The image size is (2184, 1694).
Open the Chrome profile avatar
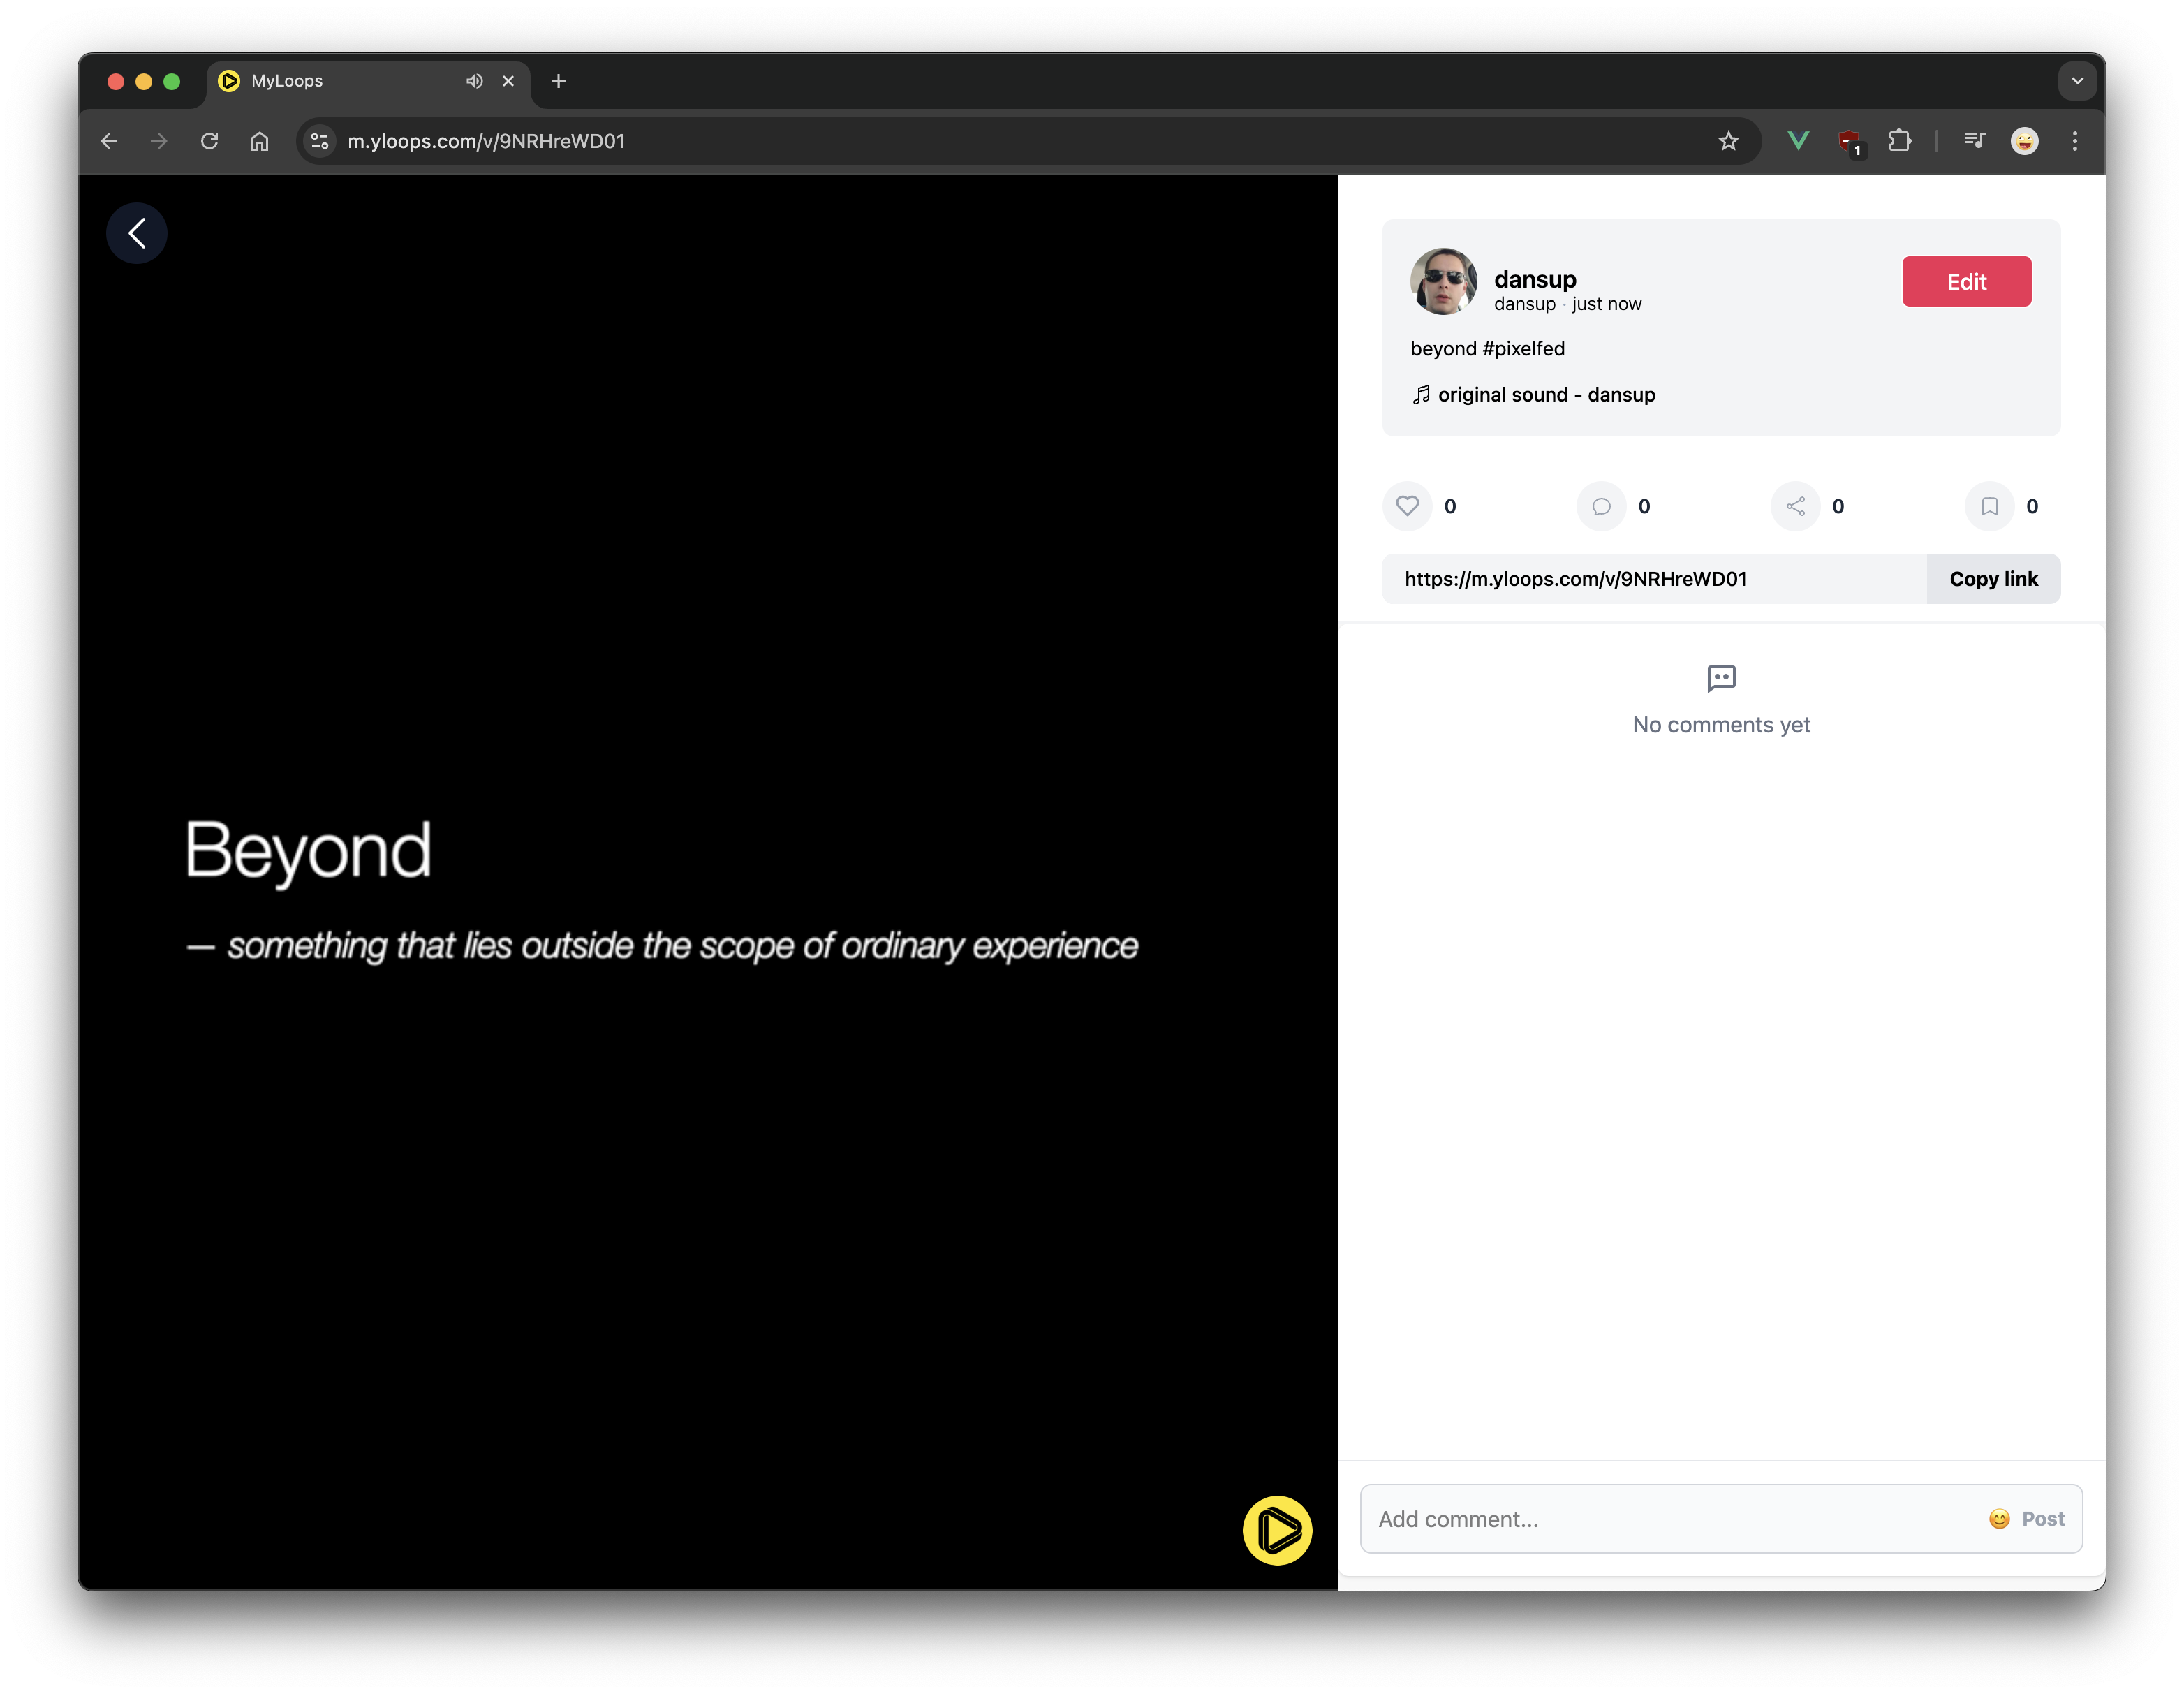point(2024,141)
